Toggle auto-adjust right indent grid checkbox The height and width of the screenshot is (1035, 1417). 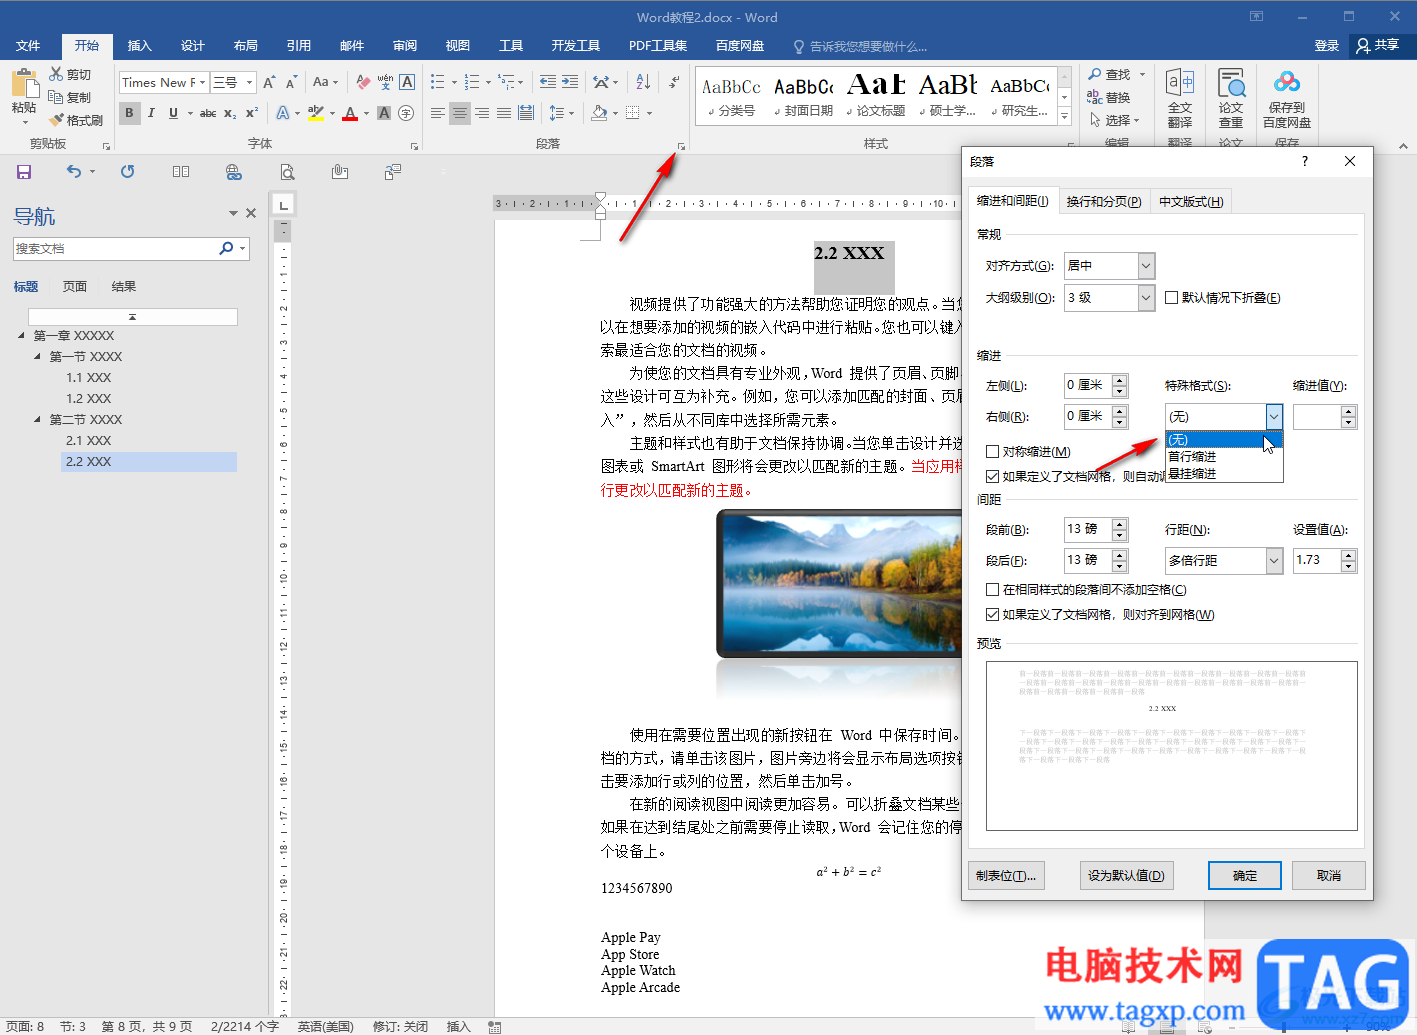click(x=993, y=477)
